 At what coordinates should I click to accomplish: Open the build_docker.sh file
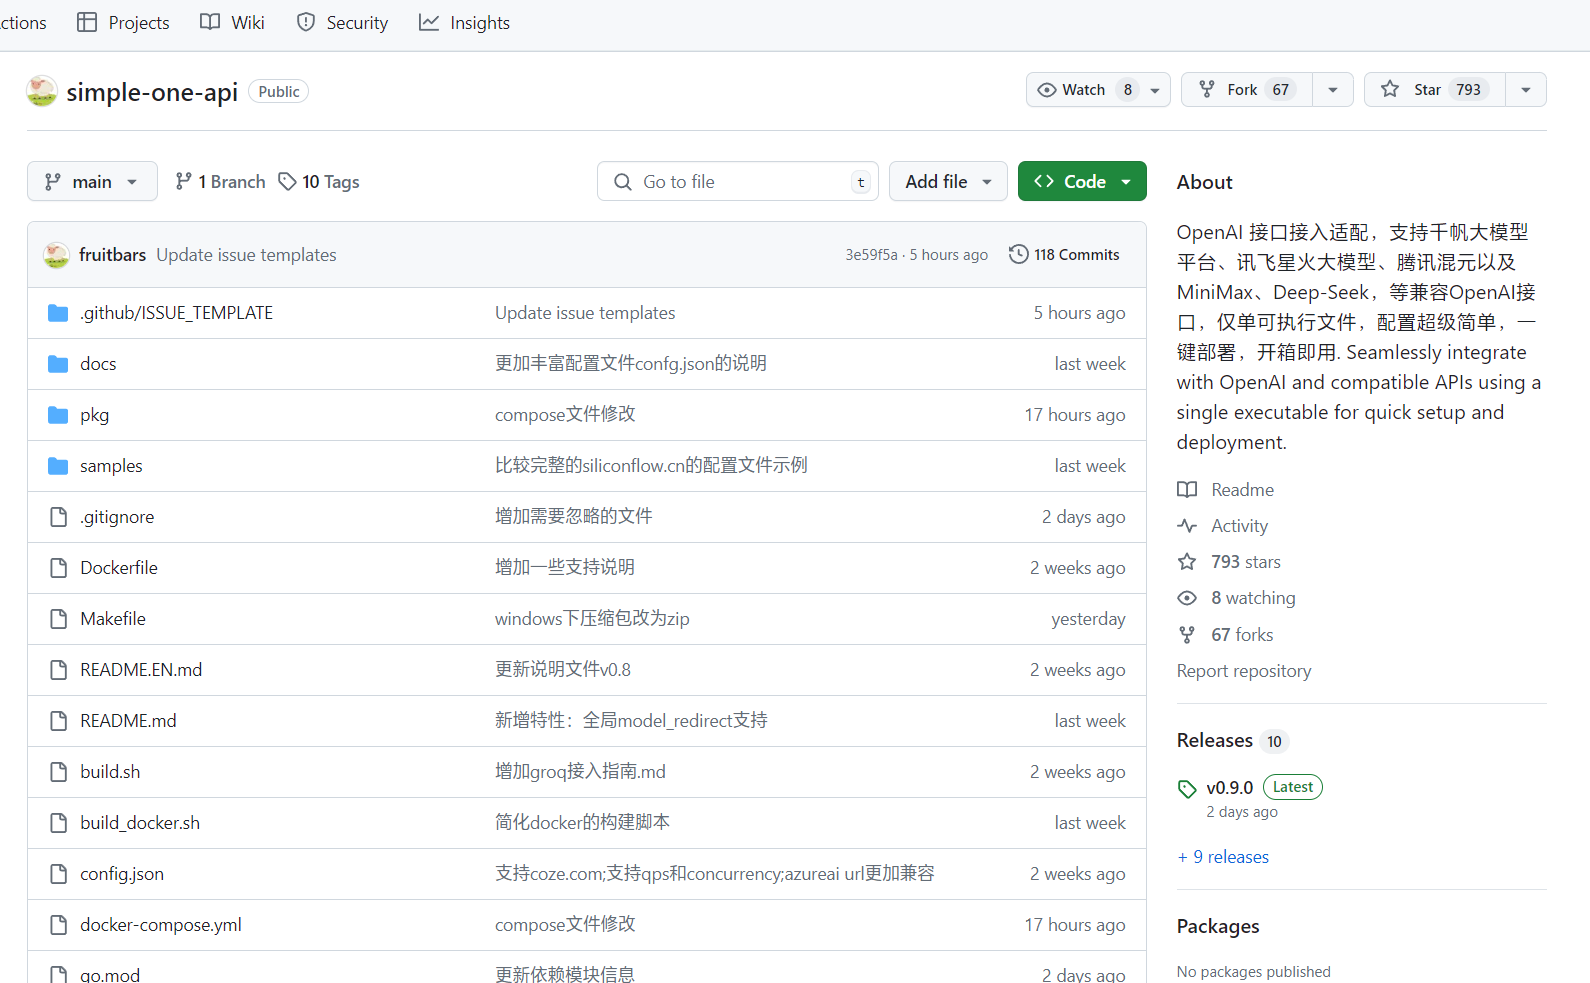[140, 823]
